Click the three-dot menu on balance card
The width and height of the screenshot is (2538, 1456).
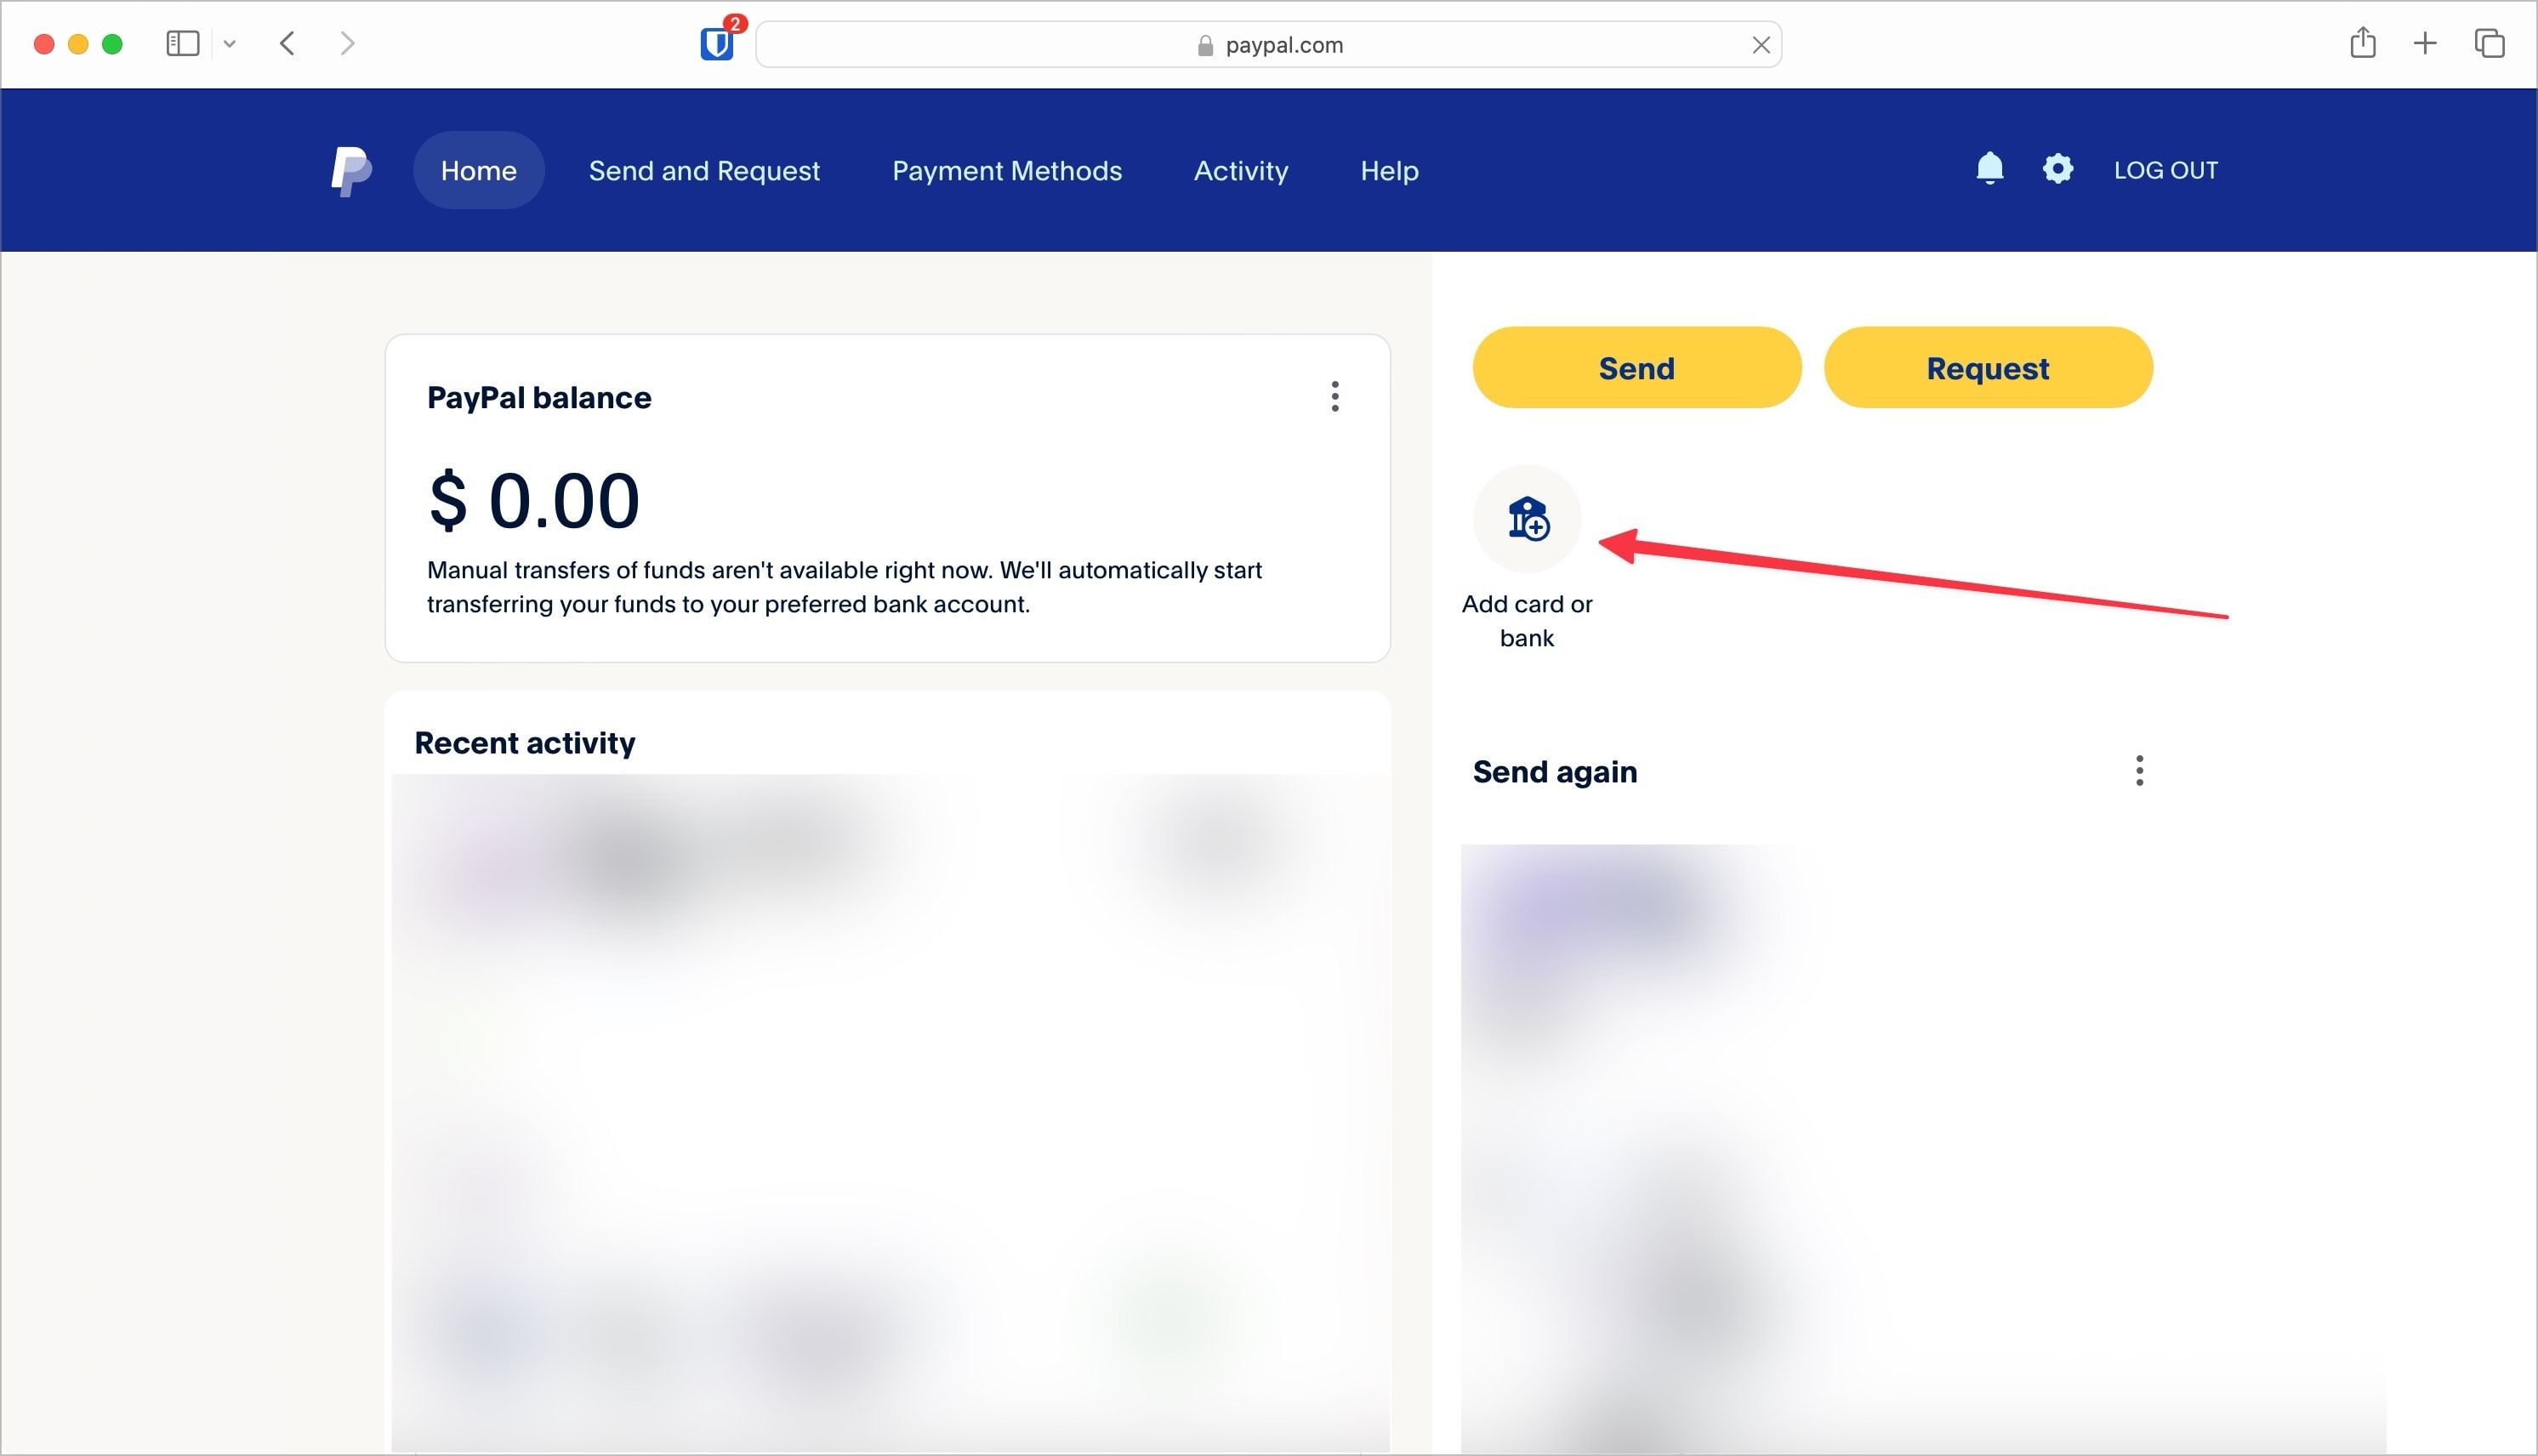click(x=1335, y=397)
